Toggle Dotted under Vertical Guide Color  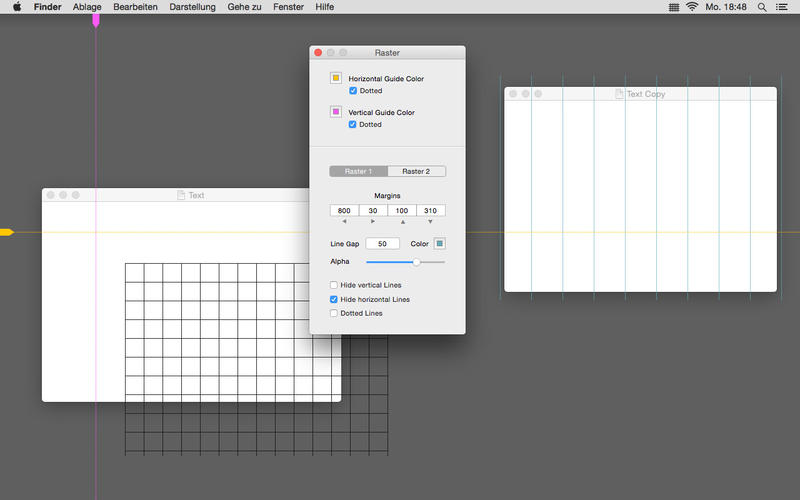pos(352,124)
